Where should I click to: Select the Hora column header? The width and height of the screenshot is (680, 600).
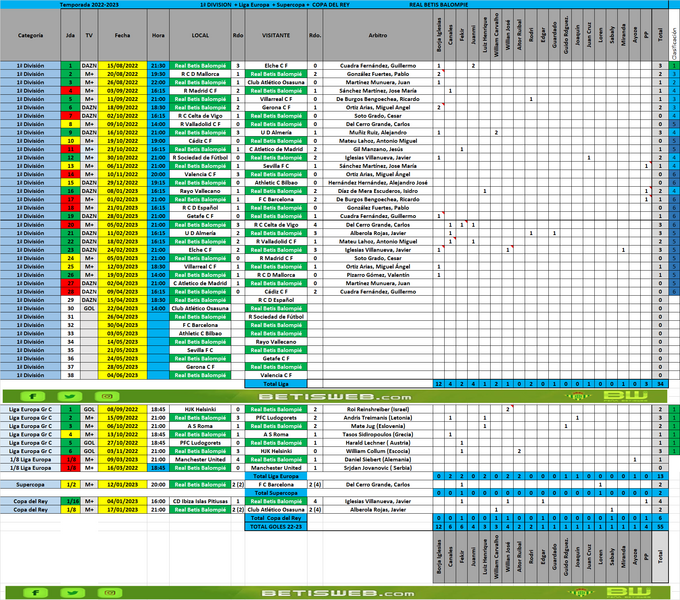coord(158,35)
